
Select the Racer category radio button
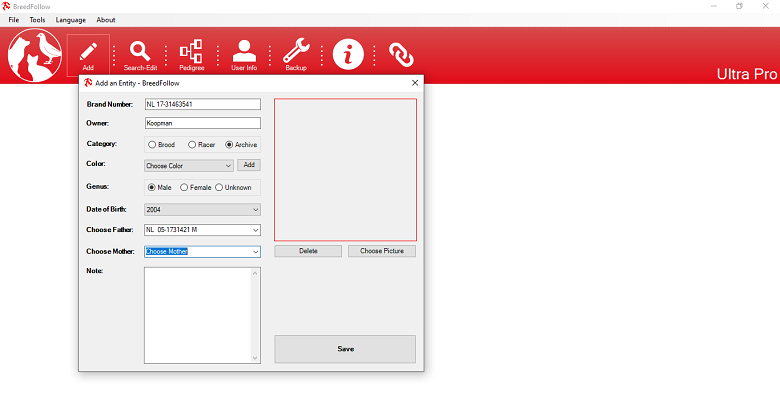coord(193,145)
